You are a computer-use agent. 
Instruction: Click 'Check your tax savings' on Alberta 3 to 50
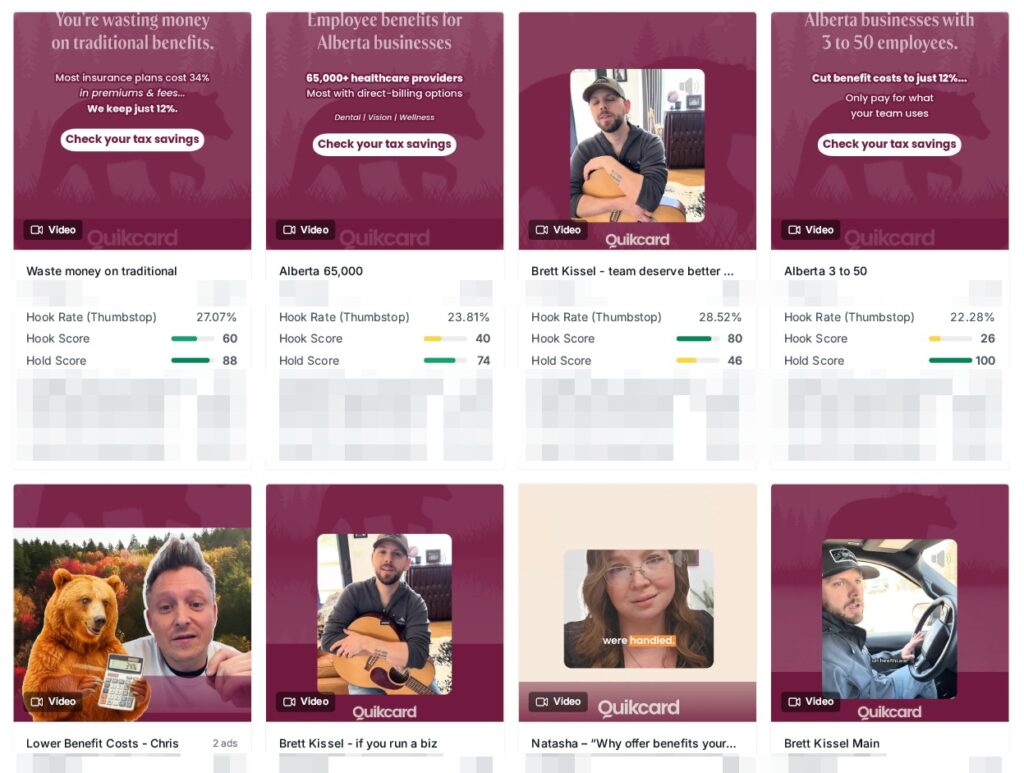[889, 144]
